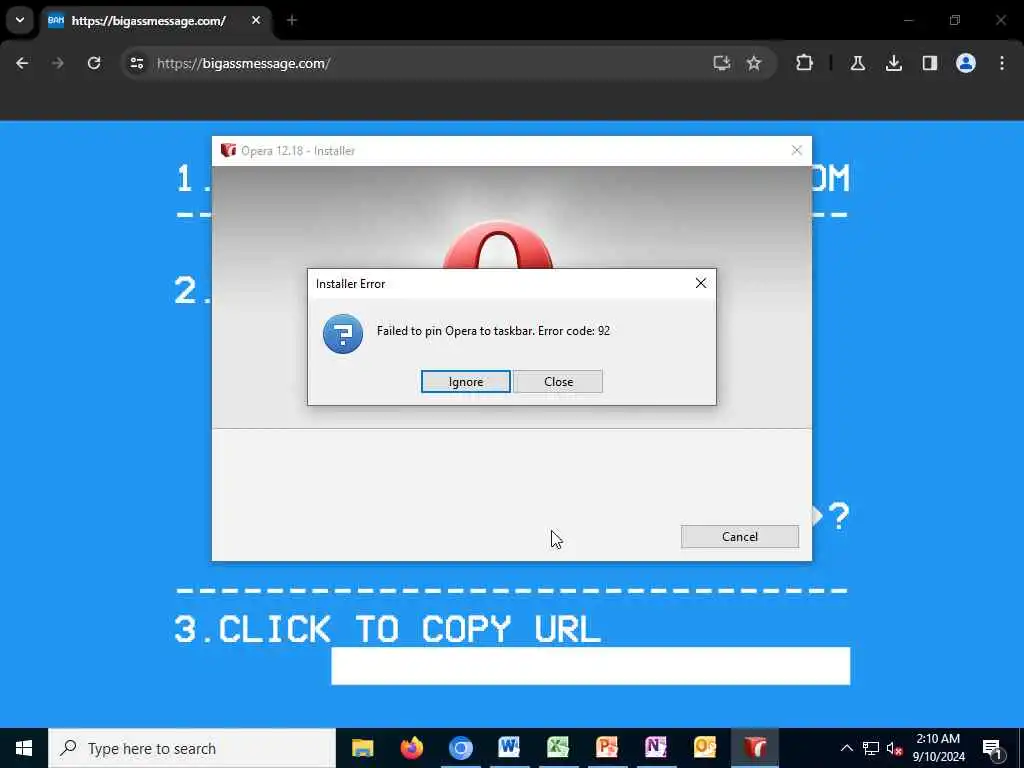Switch to Chrome in the taskbar
The height and width of the screenshot is (768, 1024).
[460, 748]
